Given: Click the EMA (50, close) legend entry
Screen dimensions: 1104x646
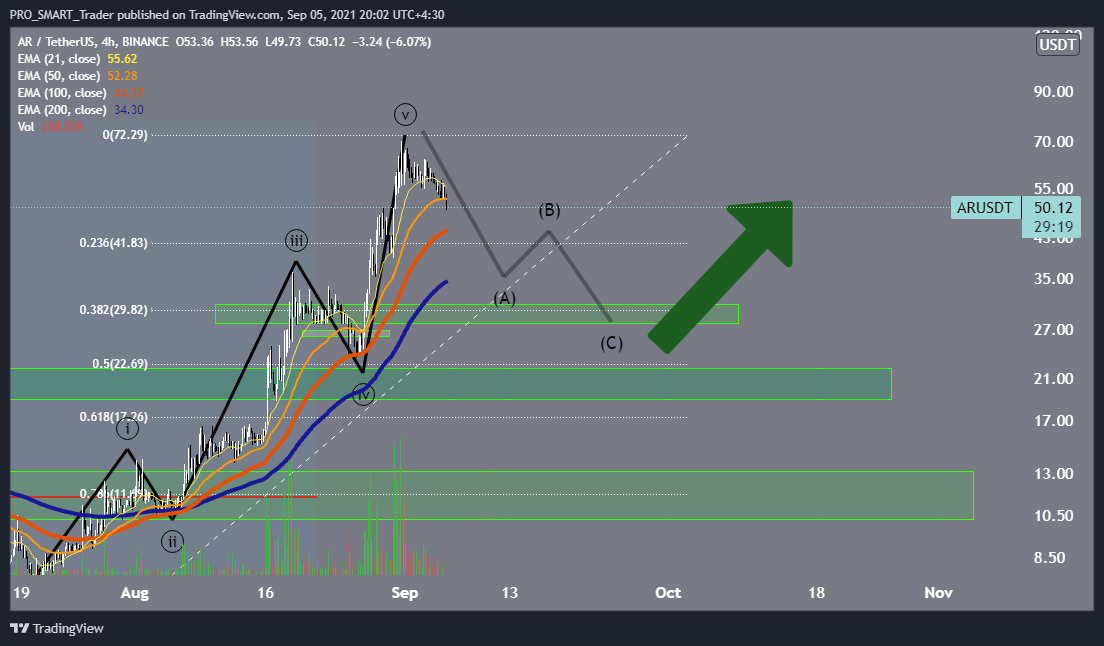Looking at the screenshot, I should click(77, 76).
